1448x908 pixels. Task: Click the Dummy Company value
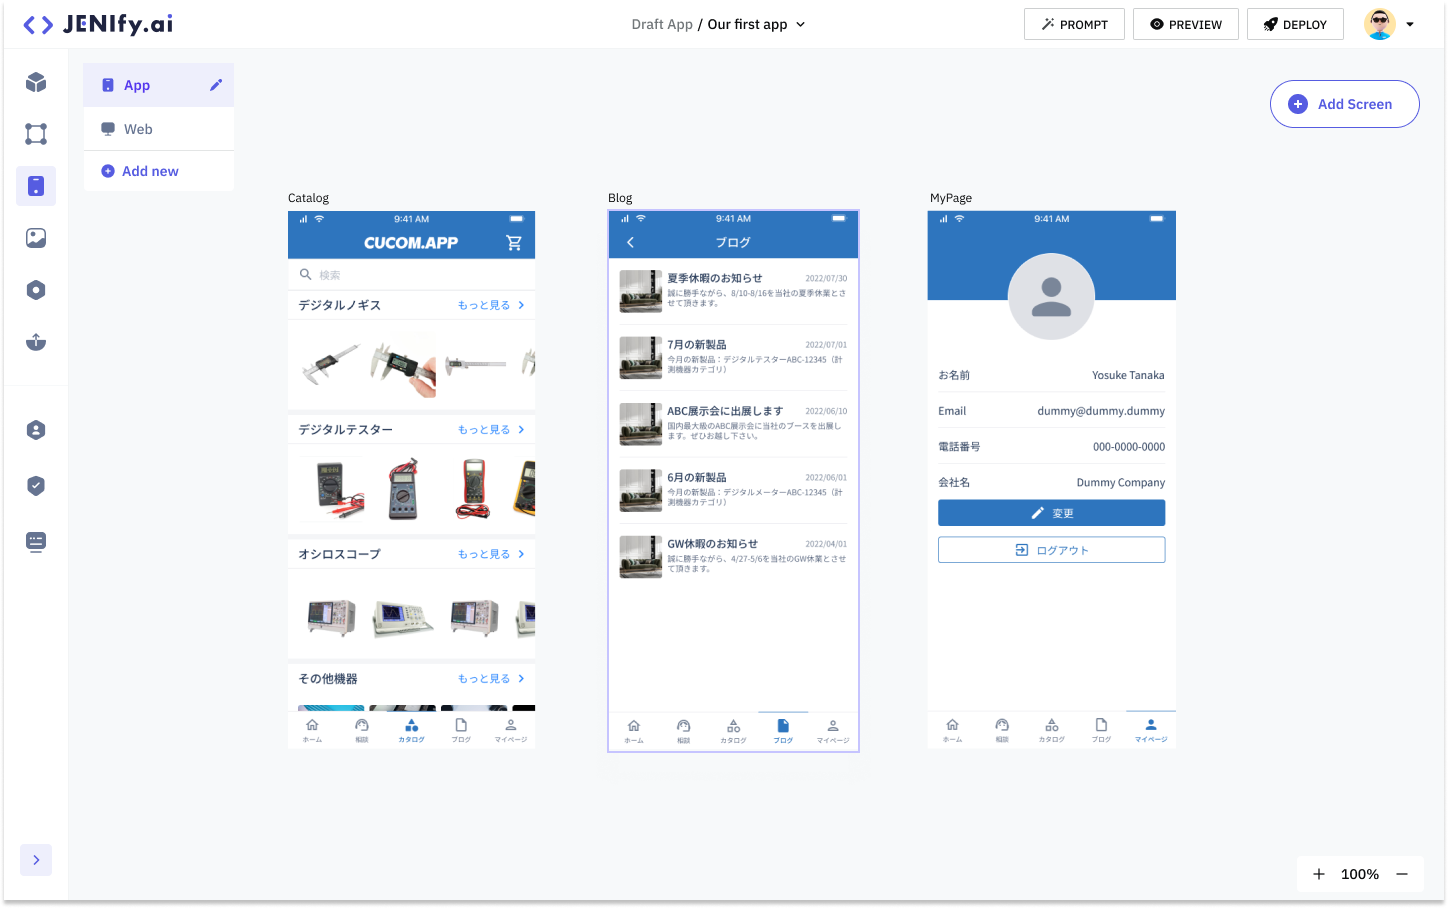(x=1121, y=482)
